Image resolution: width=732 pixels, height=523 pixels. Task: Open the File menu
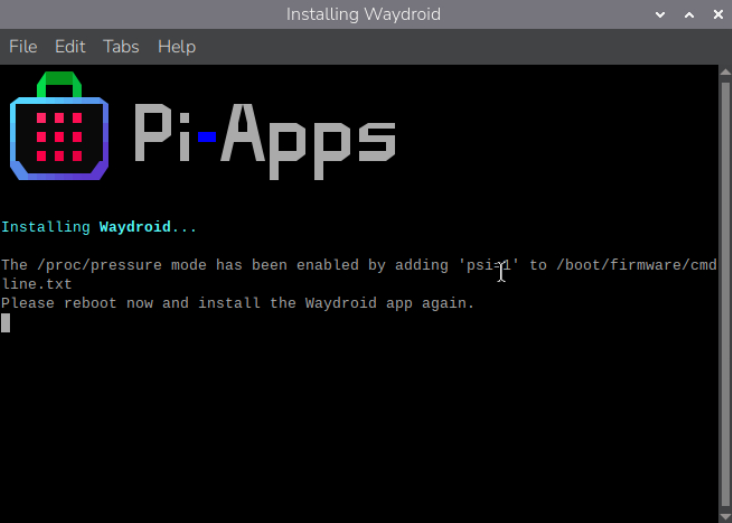click(23, 46)
